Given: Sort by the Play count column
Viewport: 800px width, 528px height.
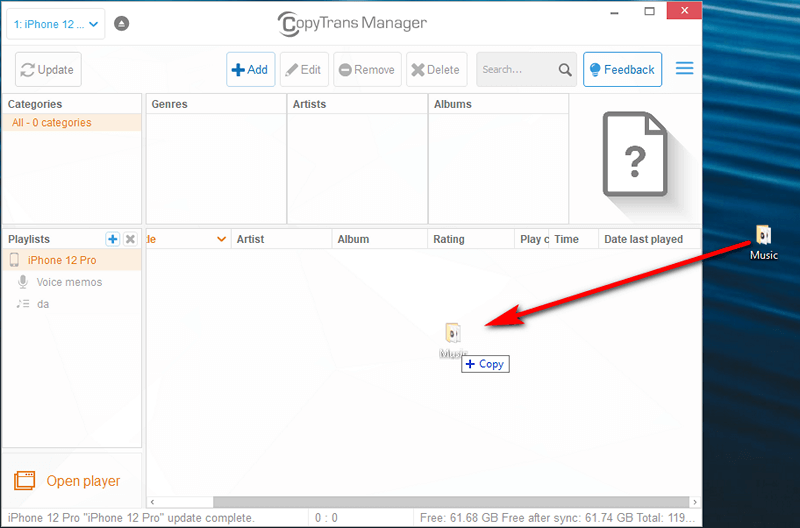Looking at the screenshot, I should tap(534, 239).
